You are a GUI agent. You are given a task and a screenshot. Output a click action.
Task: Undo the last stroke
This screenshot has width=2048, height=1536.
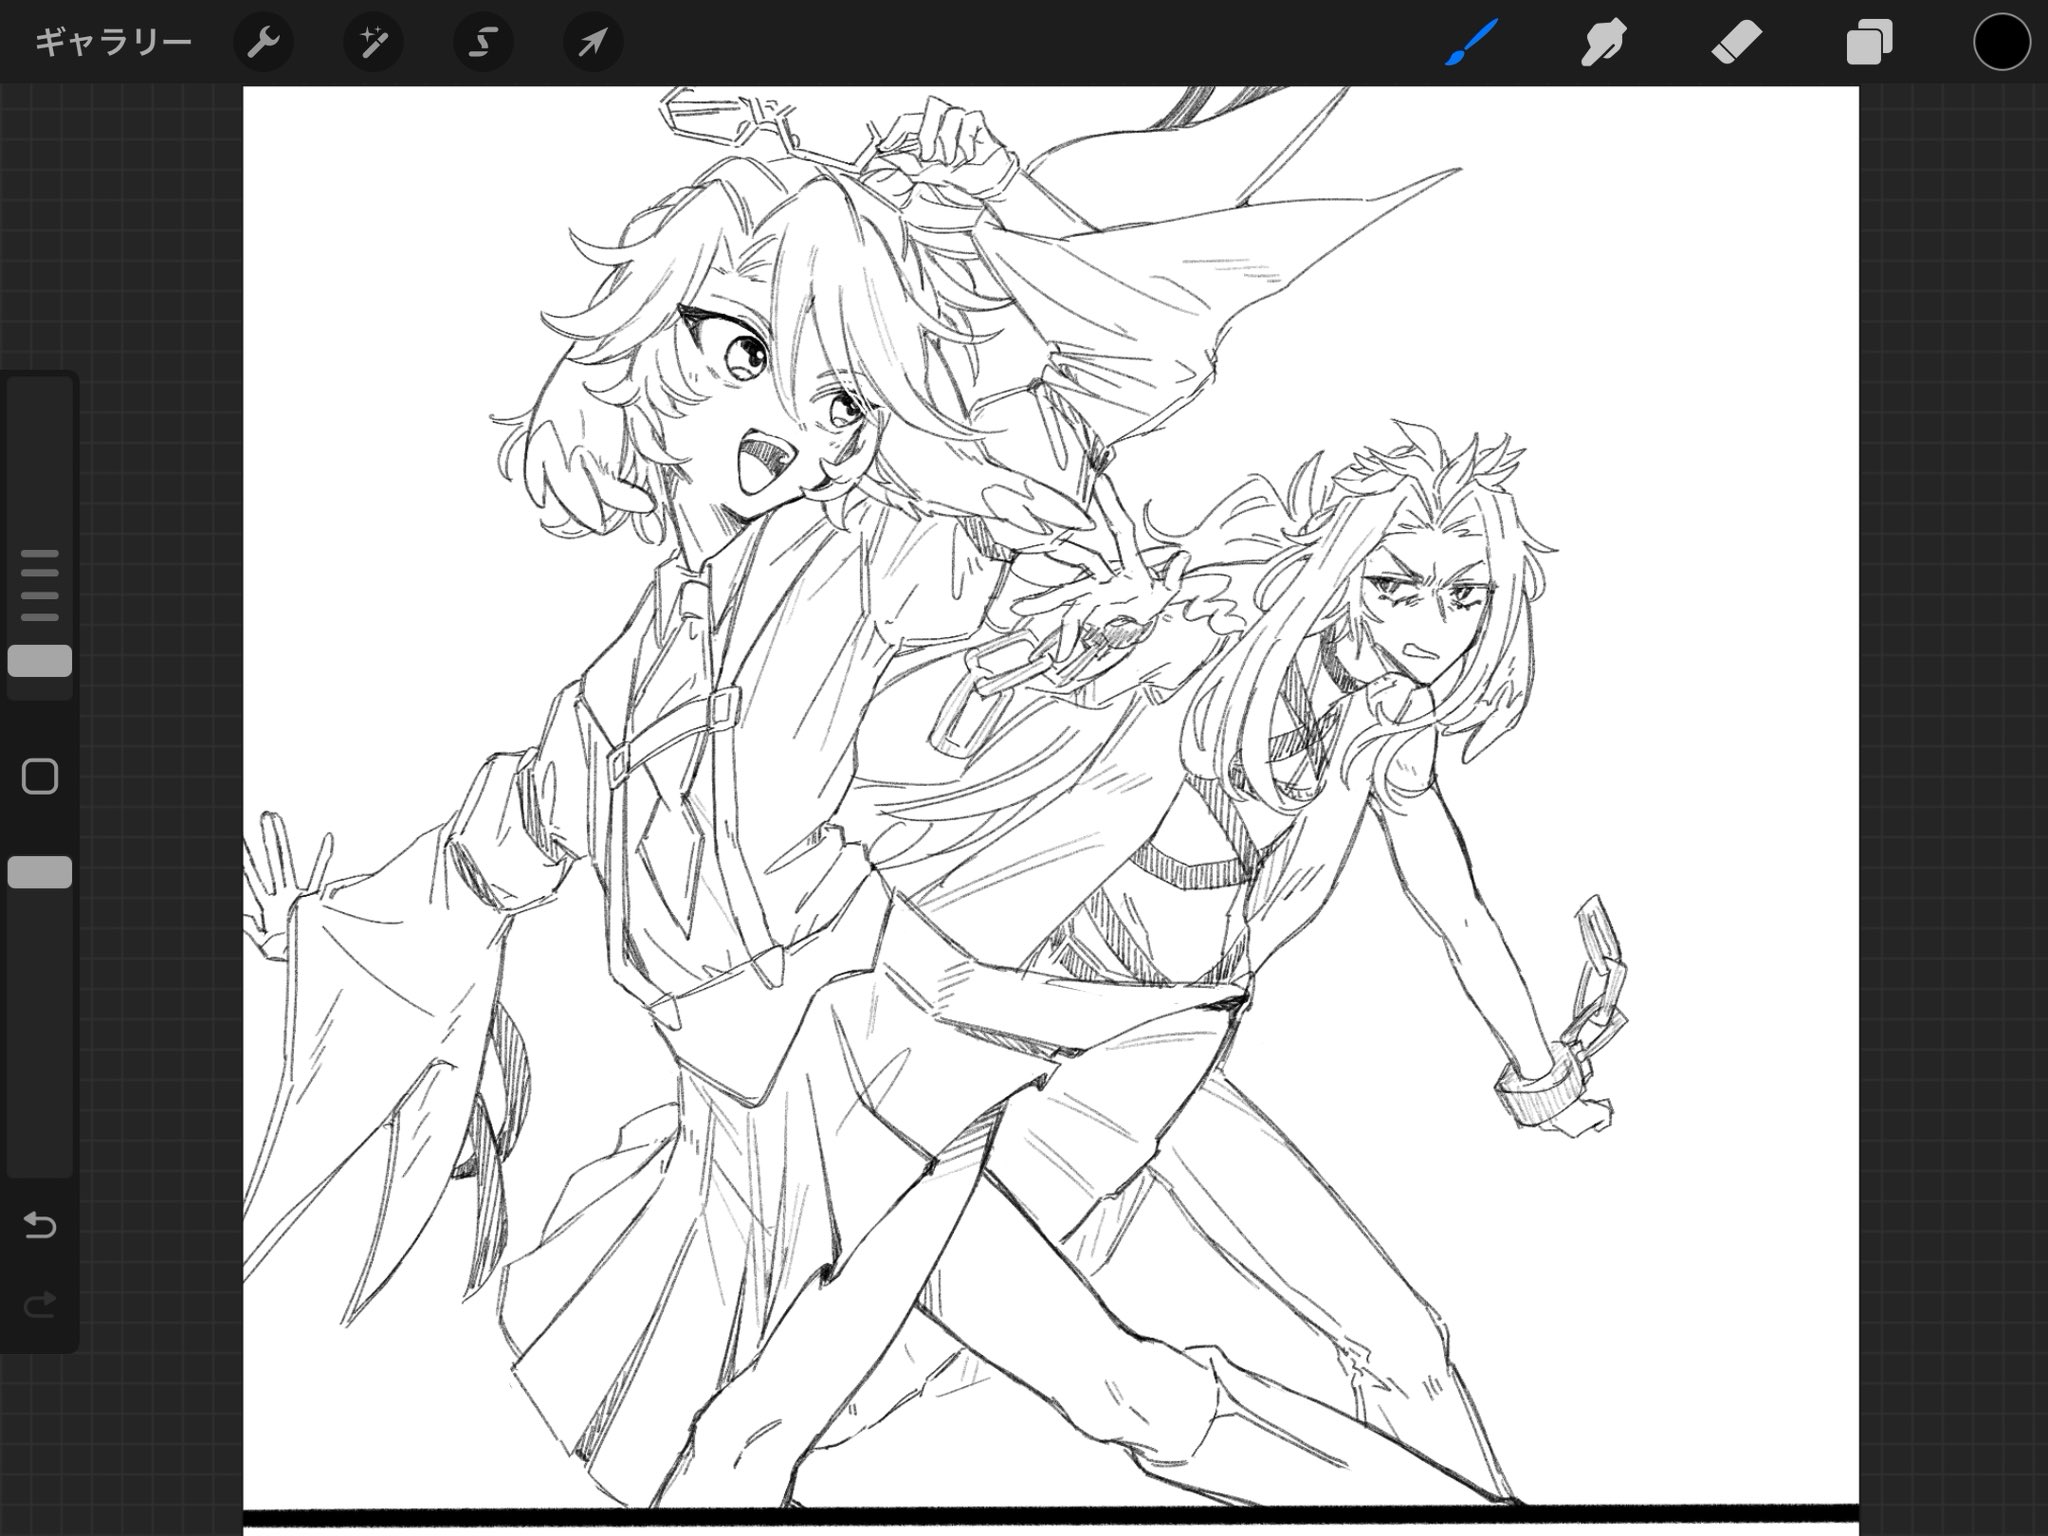coord(40,1225)
